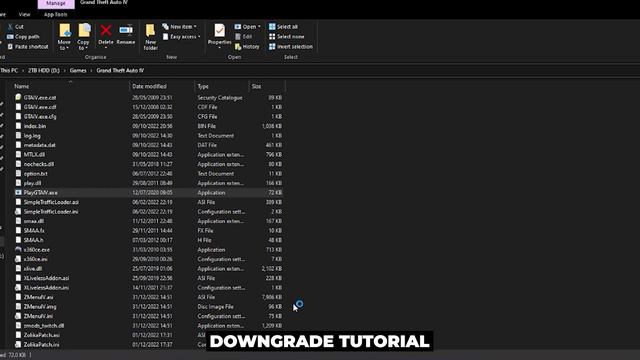The width and height of the screenshot is (640, 360).
Task: Select the file named option.txt
Action: click(36, 173)
